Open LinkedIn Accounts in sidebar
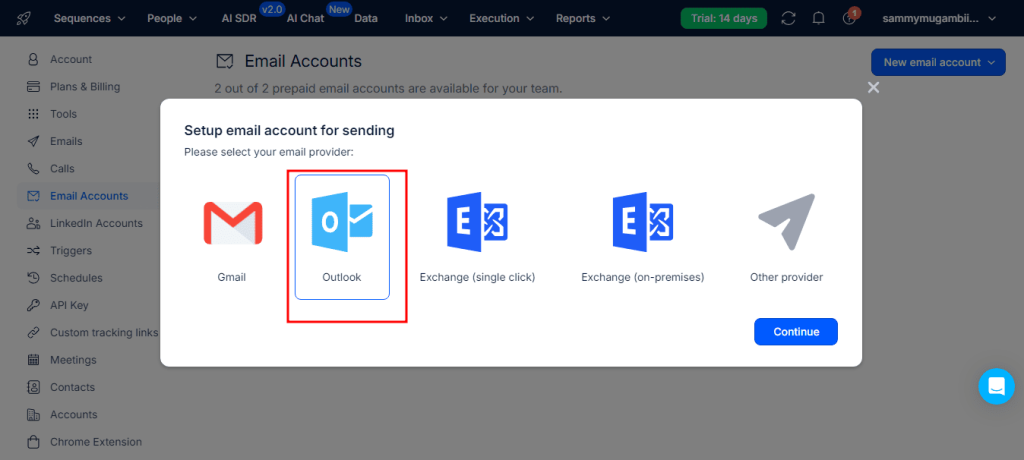Screen dimensions: 1024x460 click(x=96, y=223)
